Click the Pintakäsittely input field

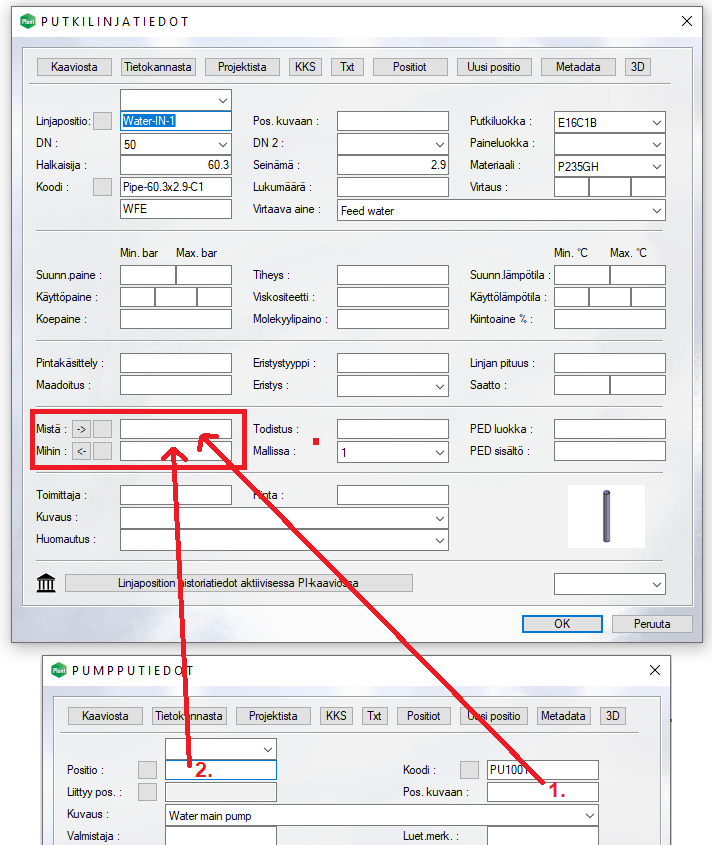(176, 363)
